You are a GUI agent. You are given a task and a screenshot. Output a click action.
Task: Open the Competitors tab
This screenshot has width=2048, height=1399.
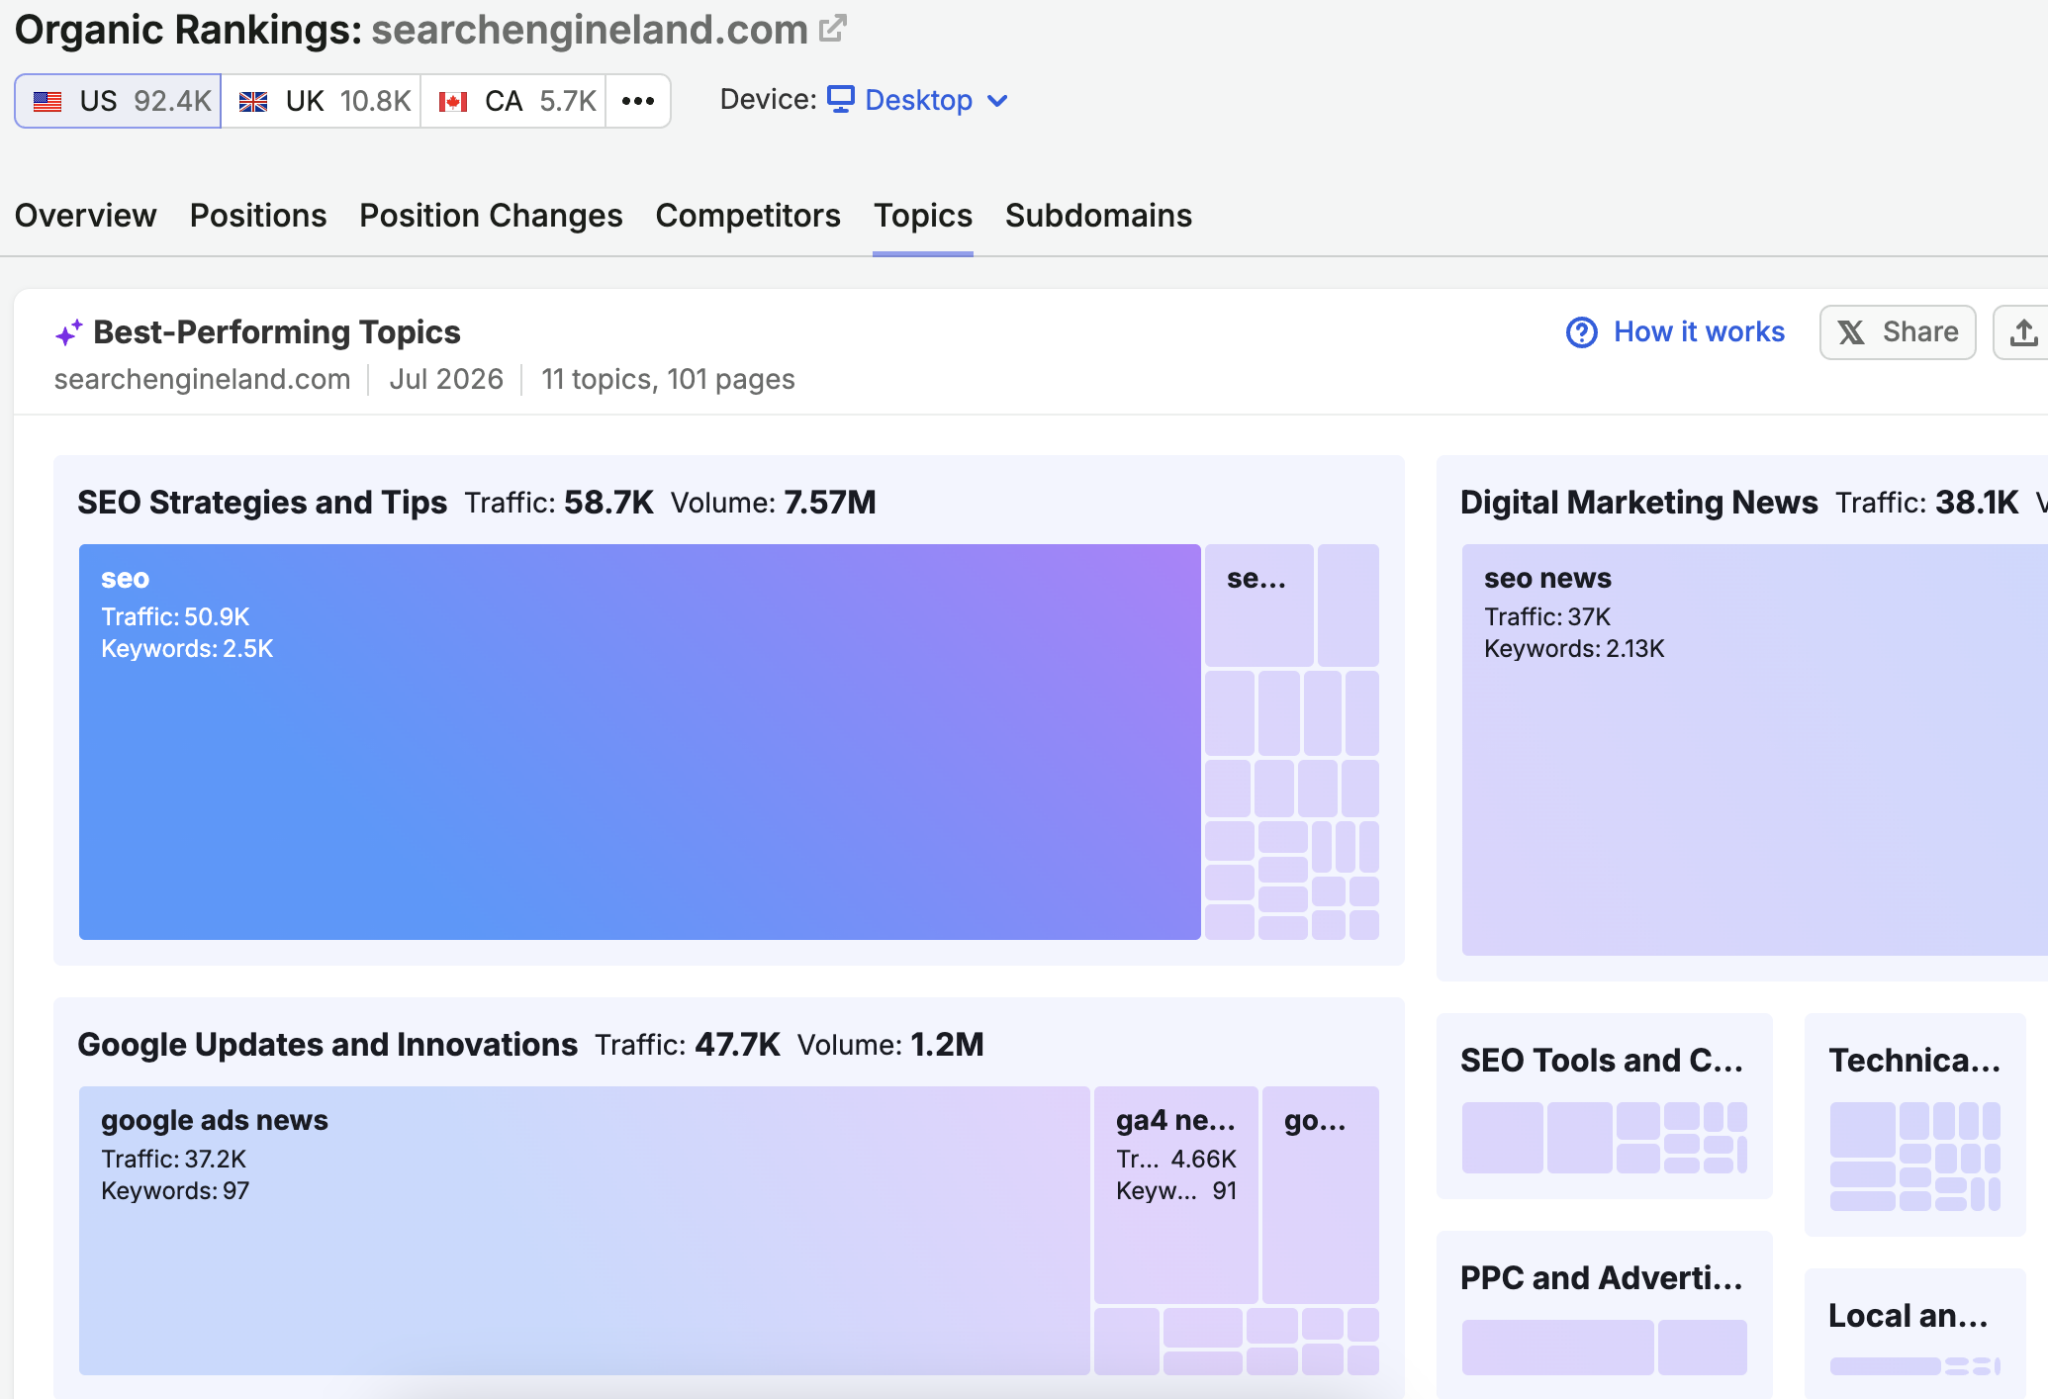[x=748, y=215]
